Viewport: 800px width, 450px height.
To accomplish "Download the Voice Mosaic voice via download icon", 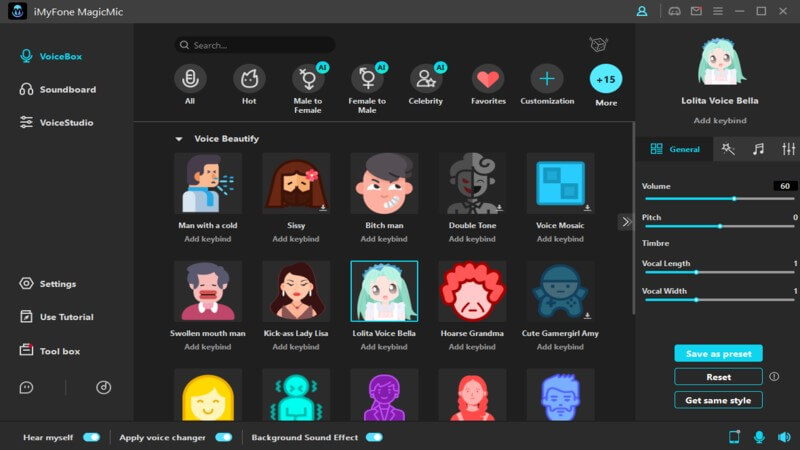I will pyautogui.click(x=587, y=208).
